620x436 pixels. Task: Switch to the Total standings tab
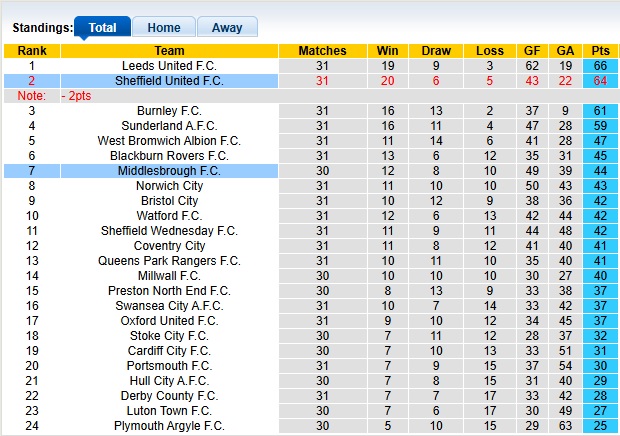(102, 28)
